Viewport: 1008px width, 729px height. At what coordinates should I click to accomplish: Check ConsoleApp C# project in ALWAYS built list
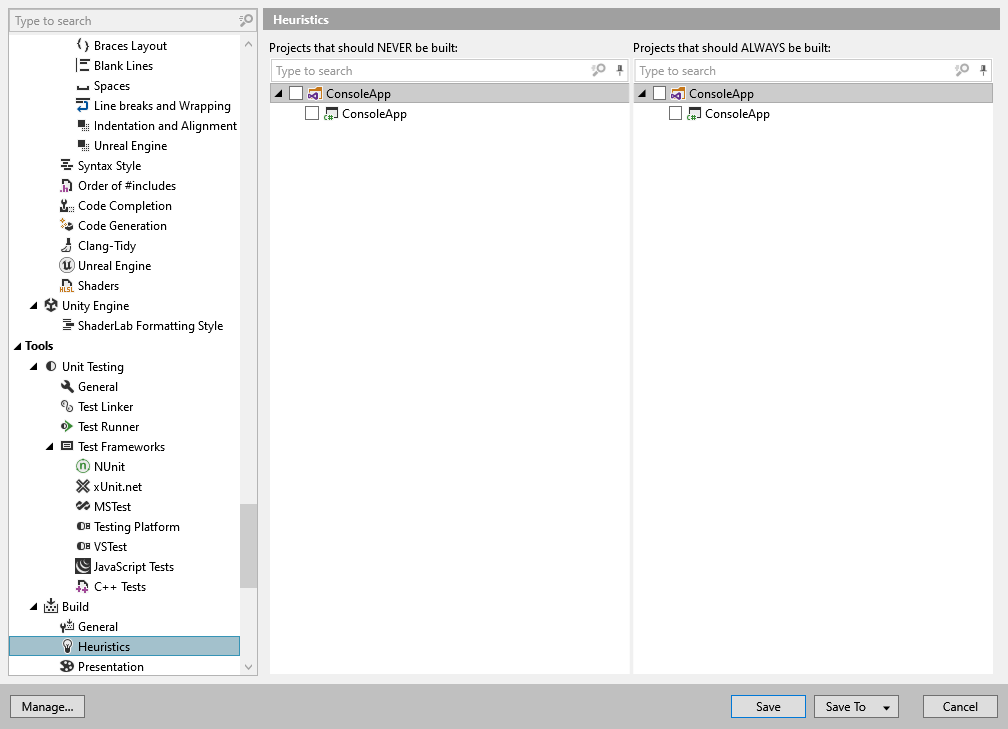675,113
